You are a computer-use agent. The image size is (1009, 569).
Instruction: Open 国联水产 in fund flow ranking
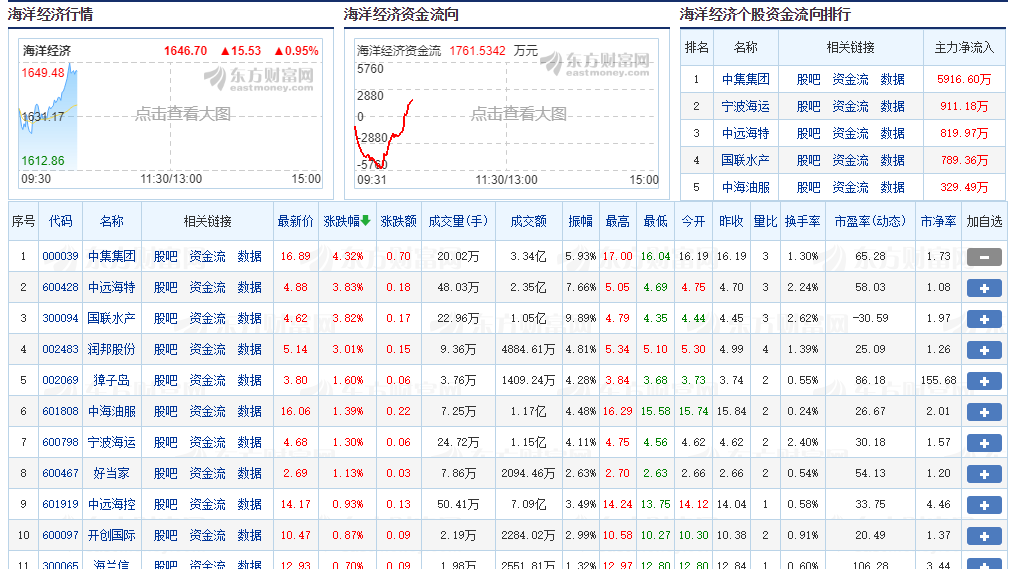[x=745, y=160]
